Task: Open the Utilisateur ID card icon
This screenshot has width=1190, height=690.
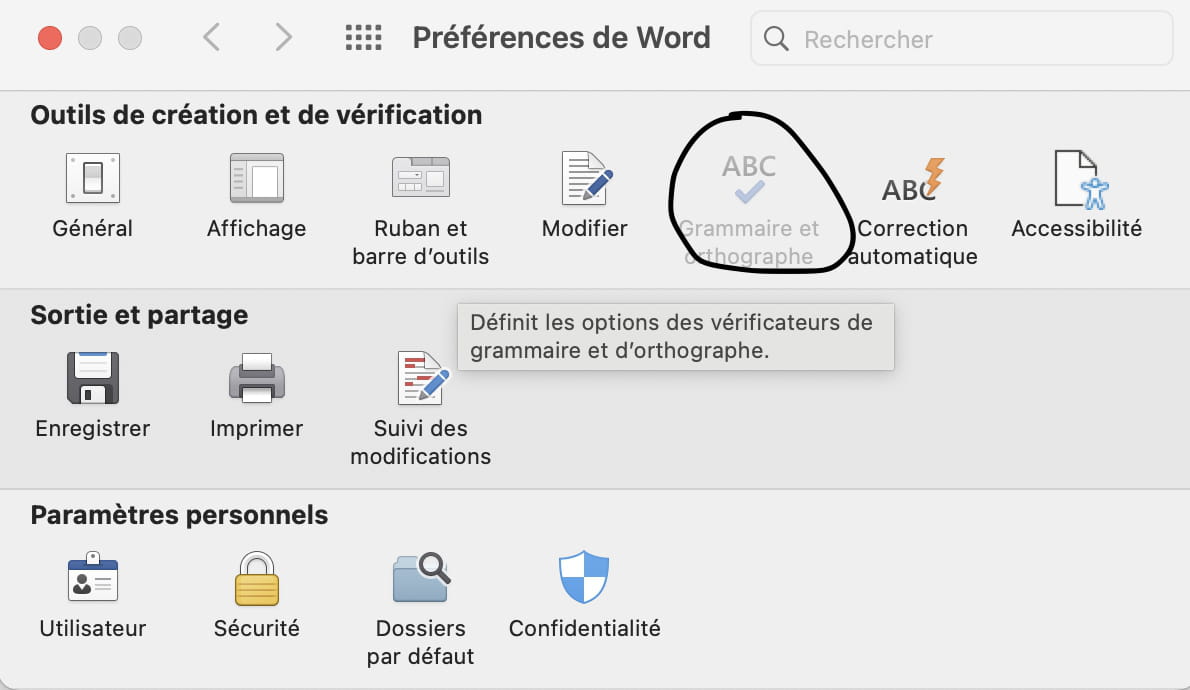Action: pyautogui.click(x=93, y=578)
